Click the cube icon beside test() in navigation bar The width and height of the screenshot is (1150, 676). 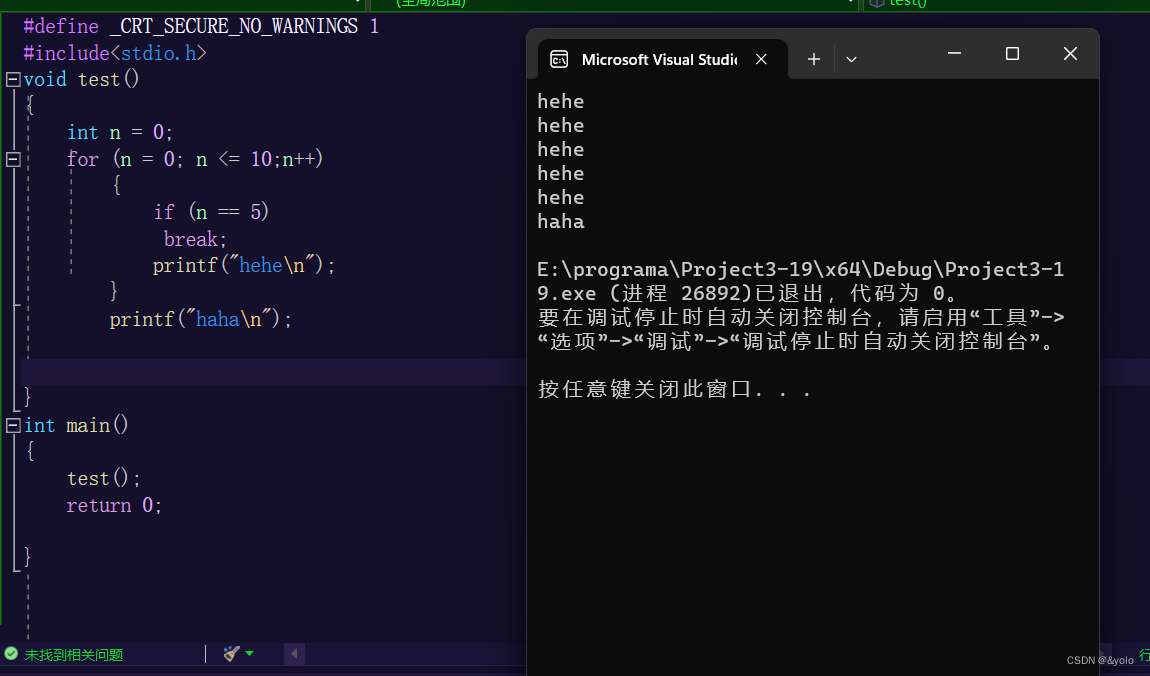pos(878,4)
